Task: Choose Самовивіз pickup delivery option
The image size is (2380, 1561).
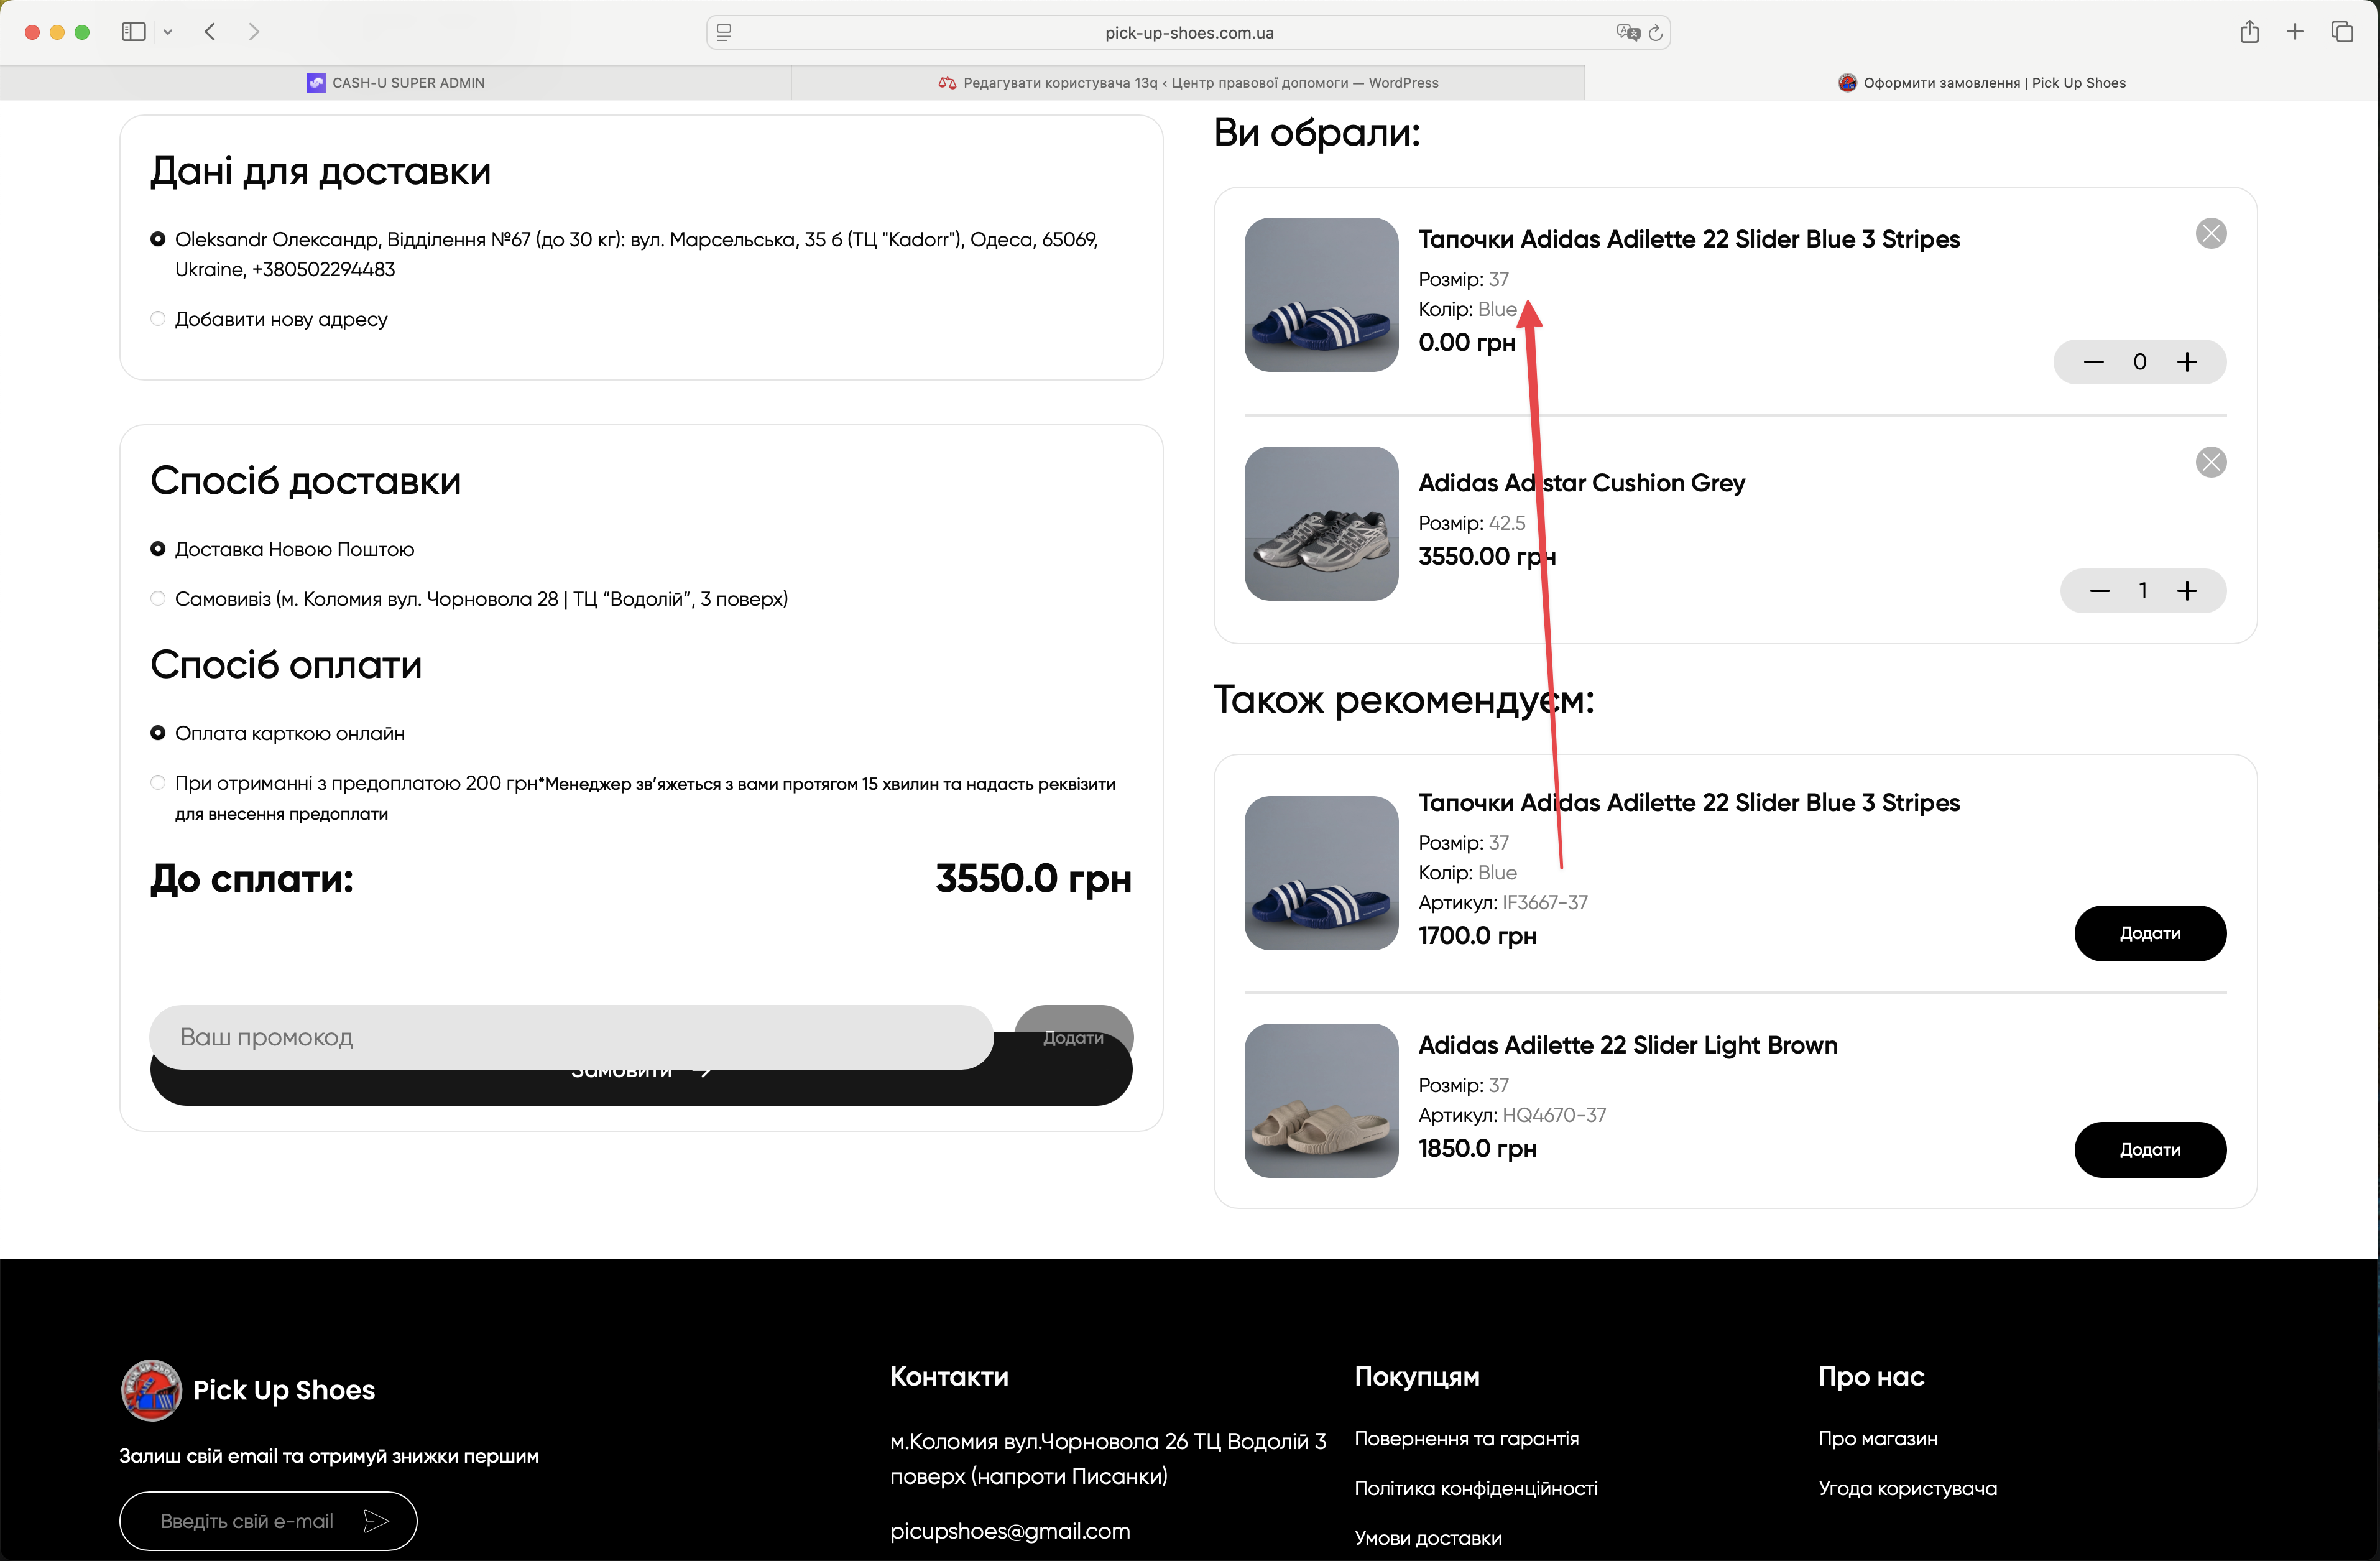Action: point(158,599)
